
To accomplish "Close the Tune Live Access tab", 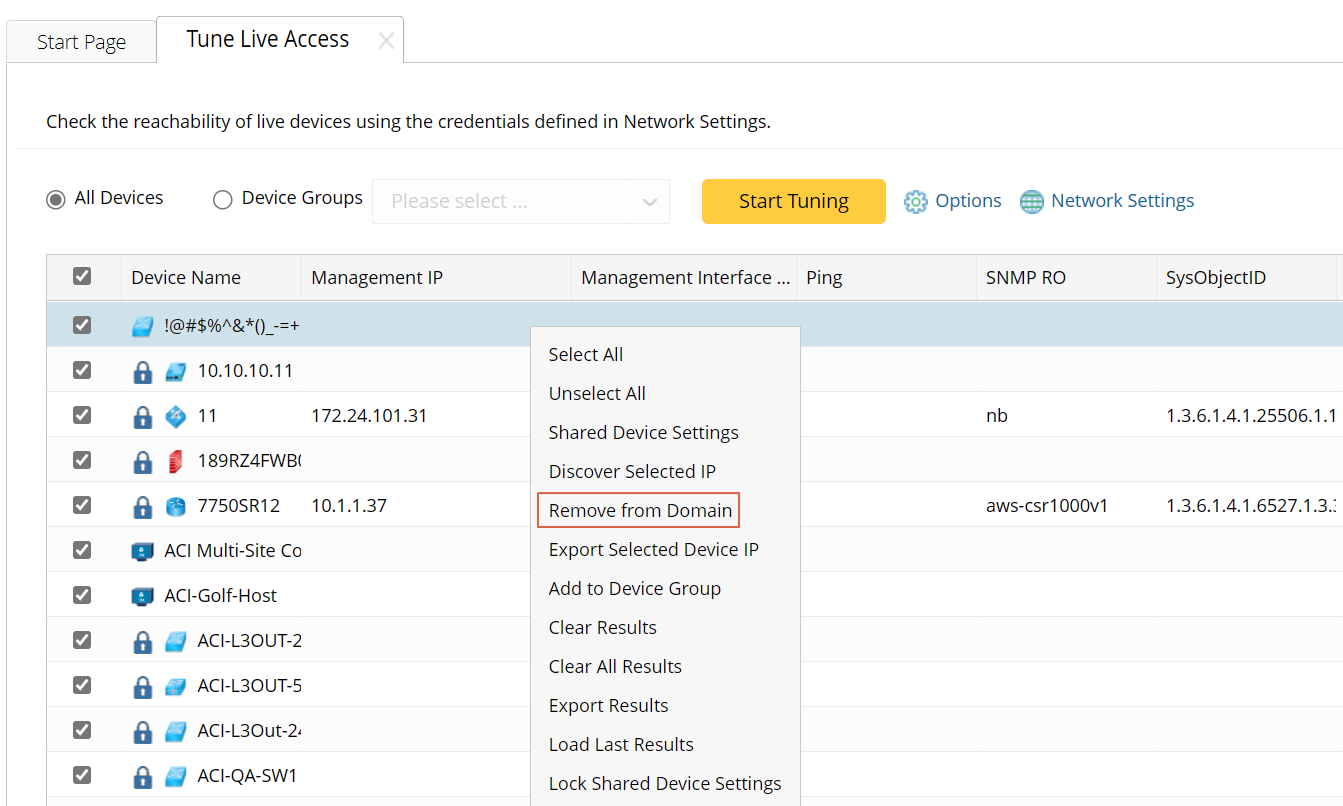I will click(386, 41).
